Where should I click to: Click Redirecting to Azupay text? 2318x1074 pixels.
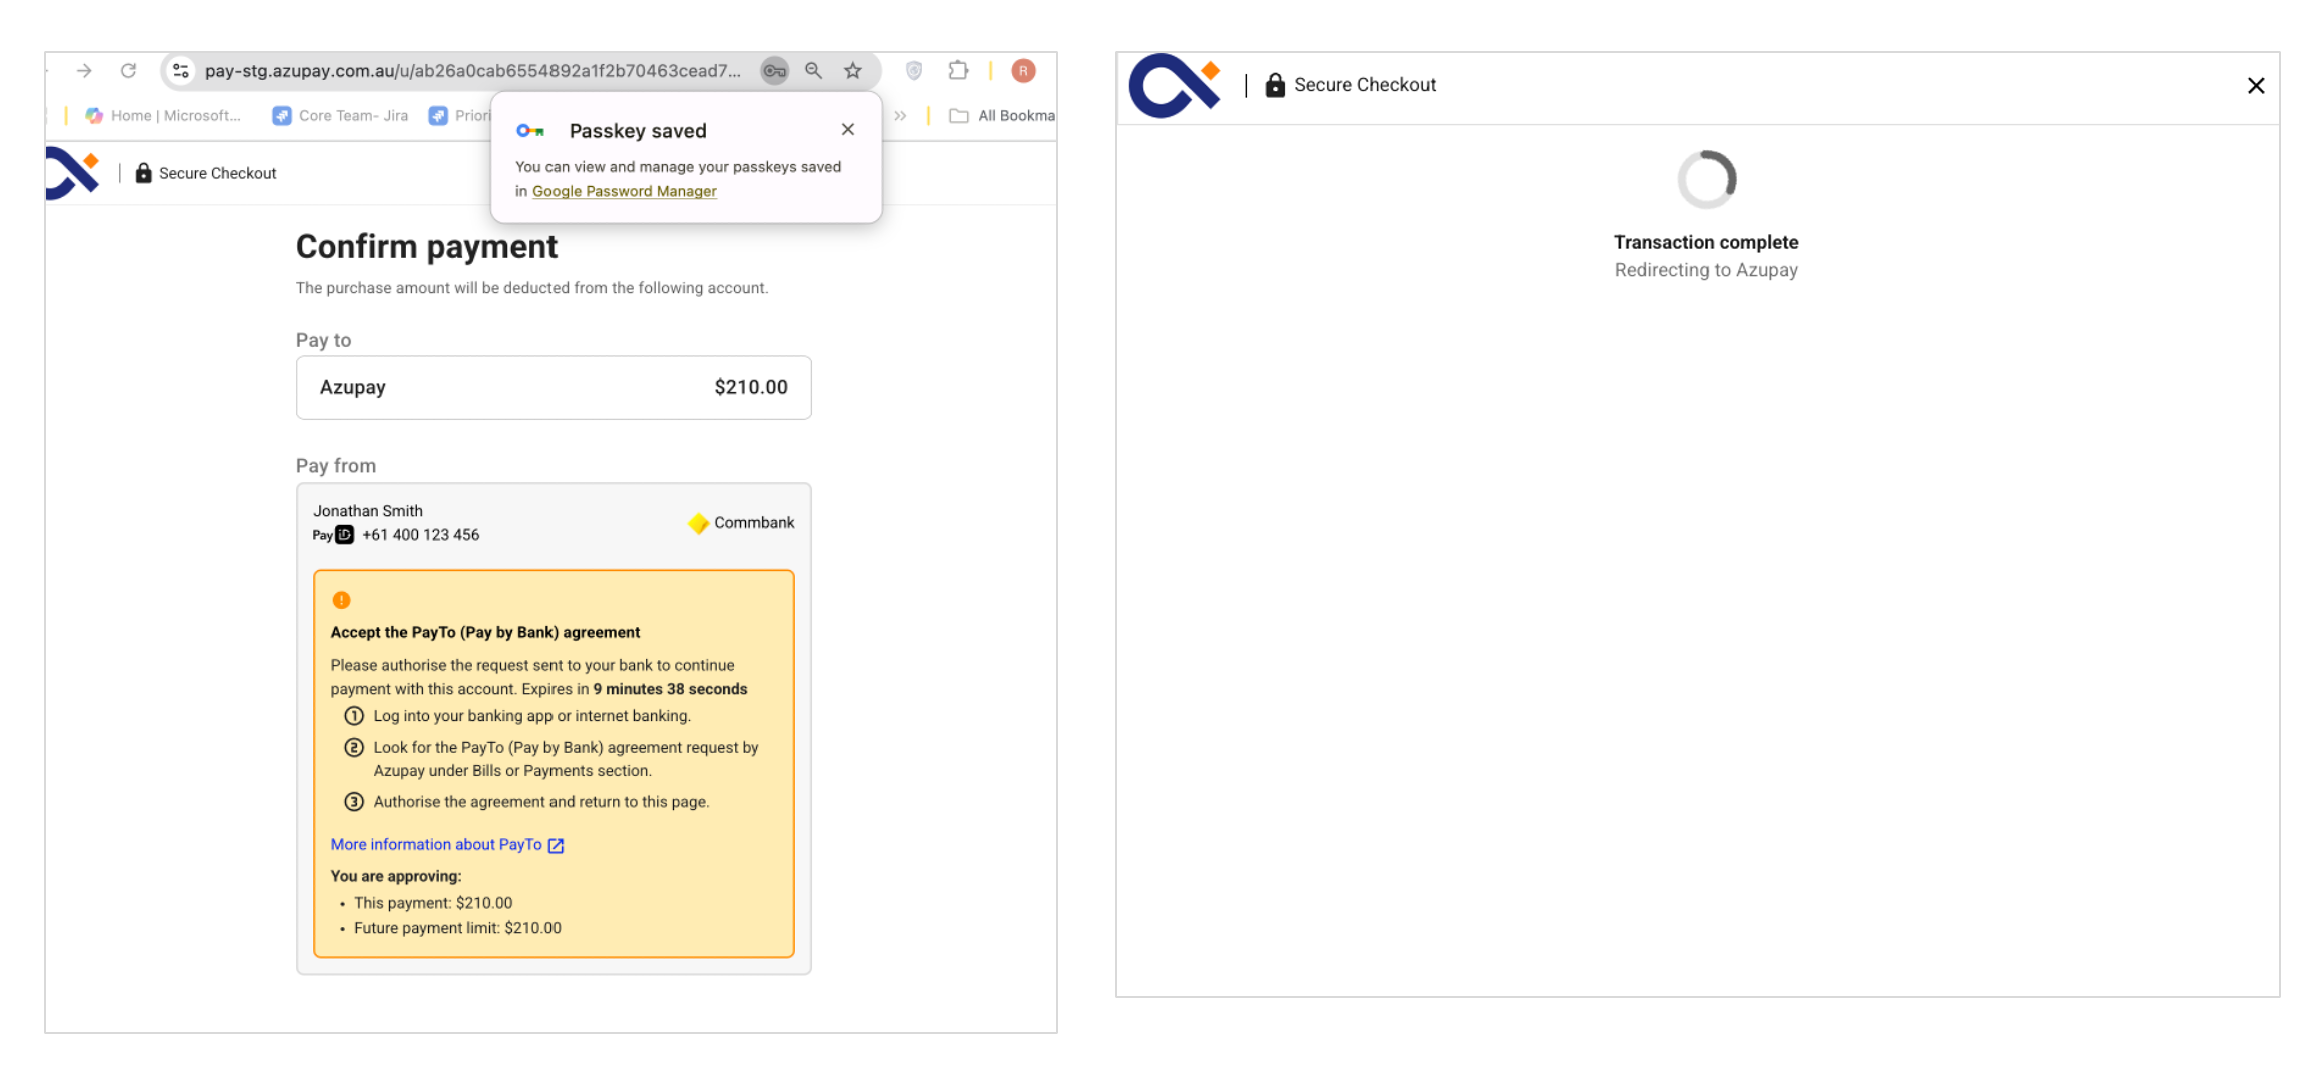coord(1706,270)
